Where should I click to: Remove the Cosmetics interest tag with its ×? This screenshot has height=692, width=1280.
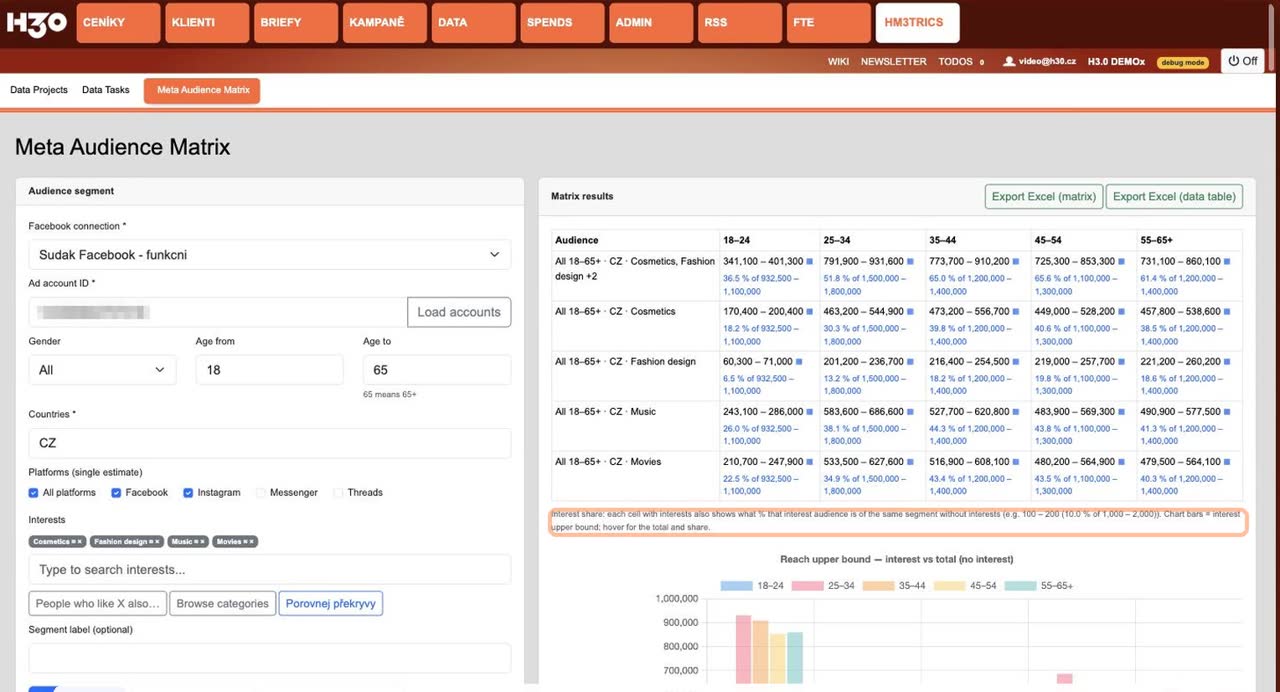coord(82,542)
